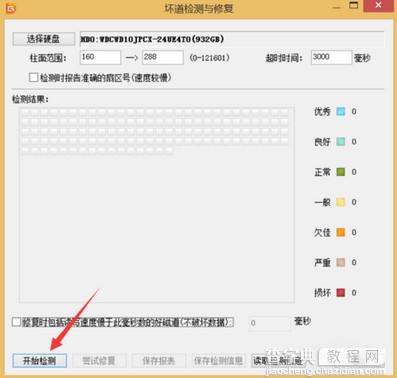
Task: Click the window title 坏道检测与修复
Action: [x=199, y=8]
